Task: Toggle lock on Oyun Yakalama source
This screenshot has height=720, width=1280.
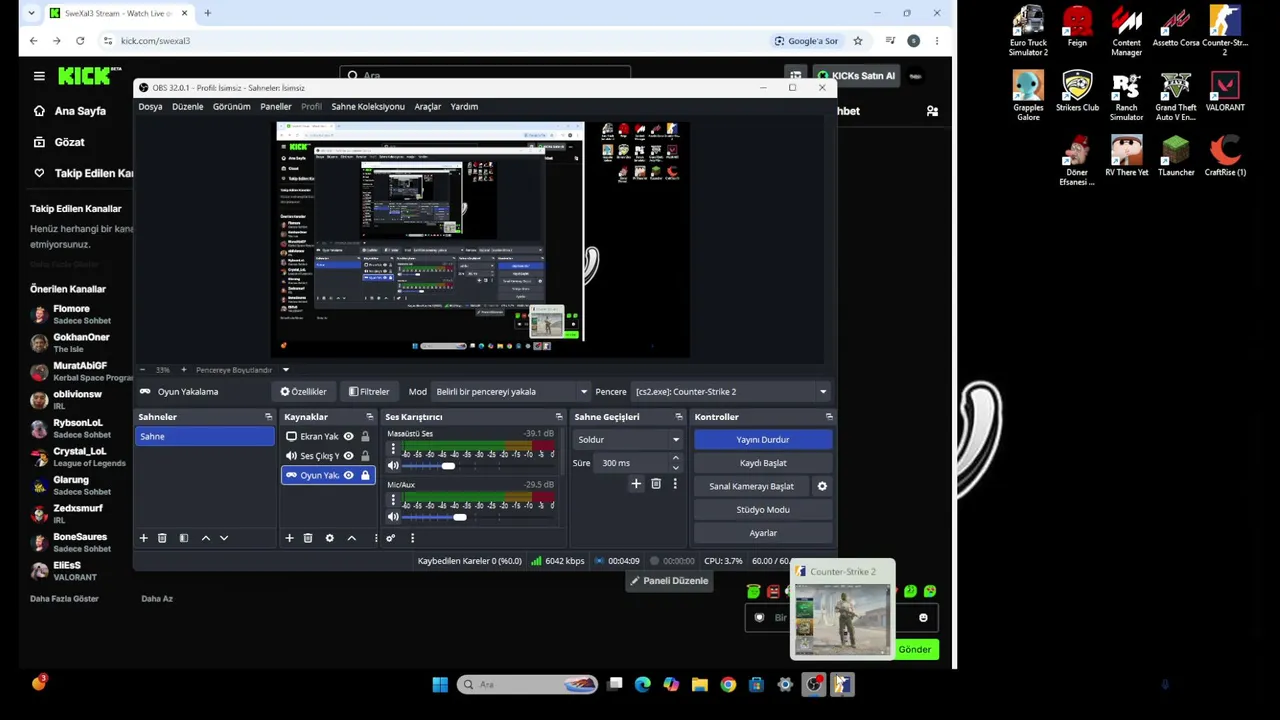Action: pyautogui.click(x=365, y=475)
